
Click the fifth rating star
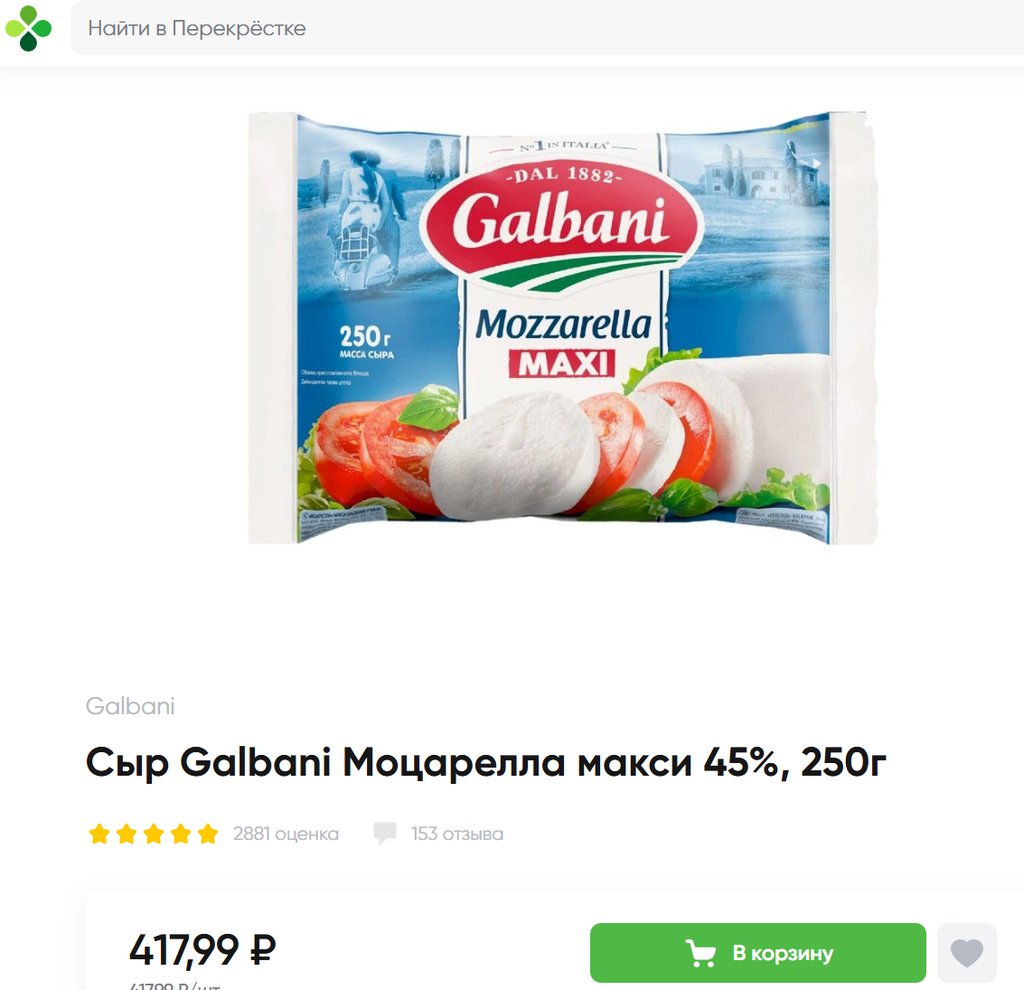[x=208, y=834]
